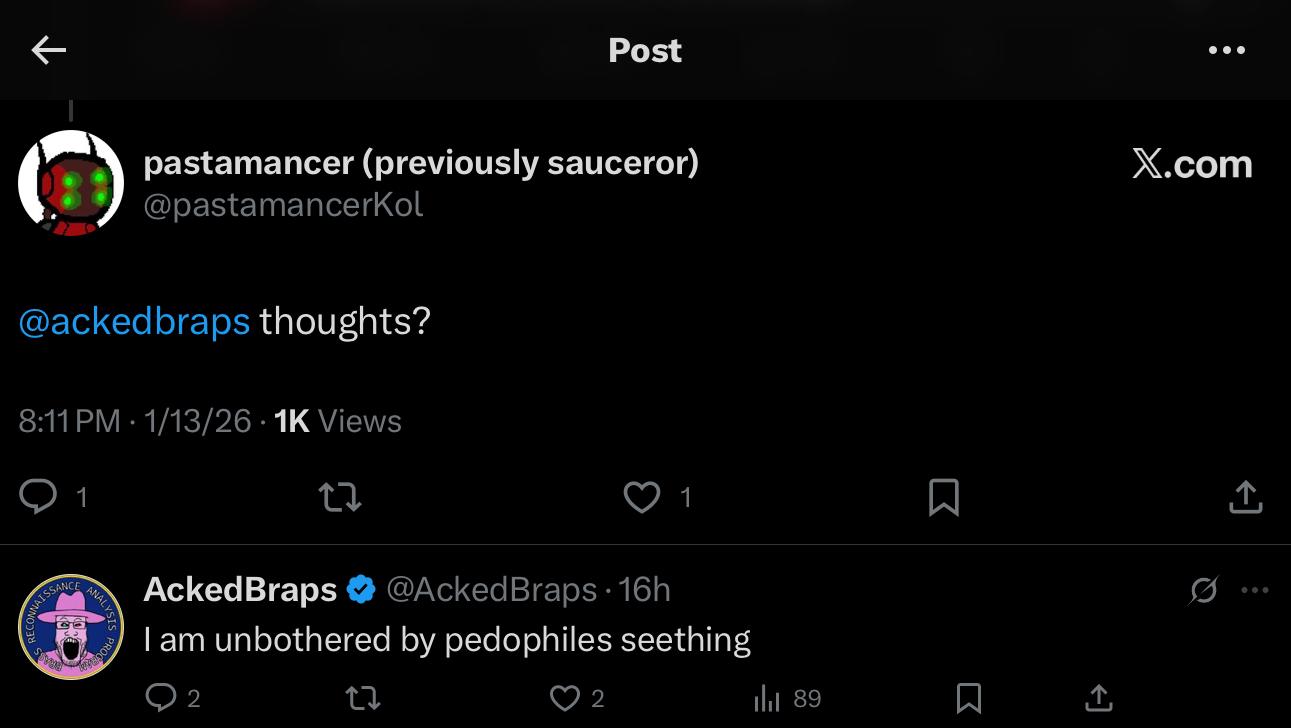This screenshot has width=1291, height=728.
Task: Reply to pastamancer's post via comment icon
Action: (39, 496)
